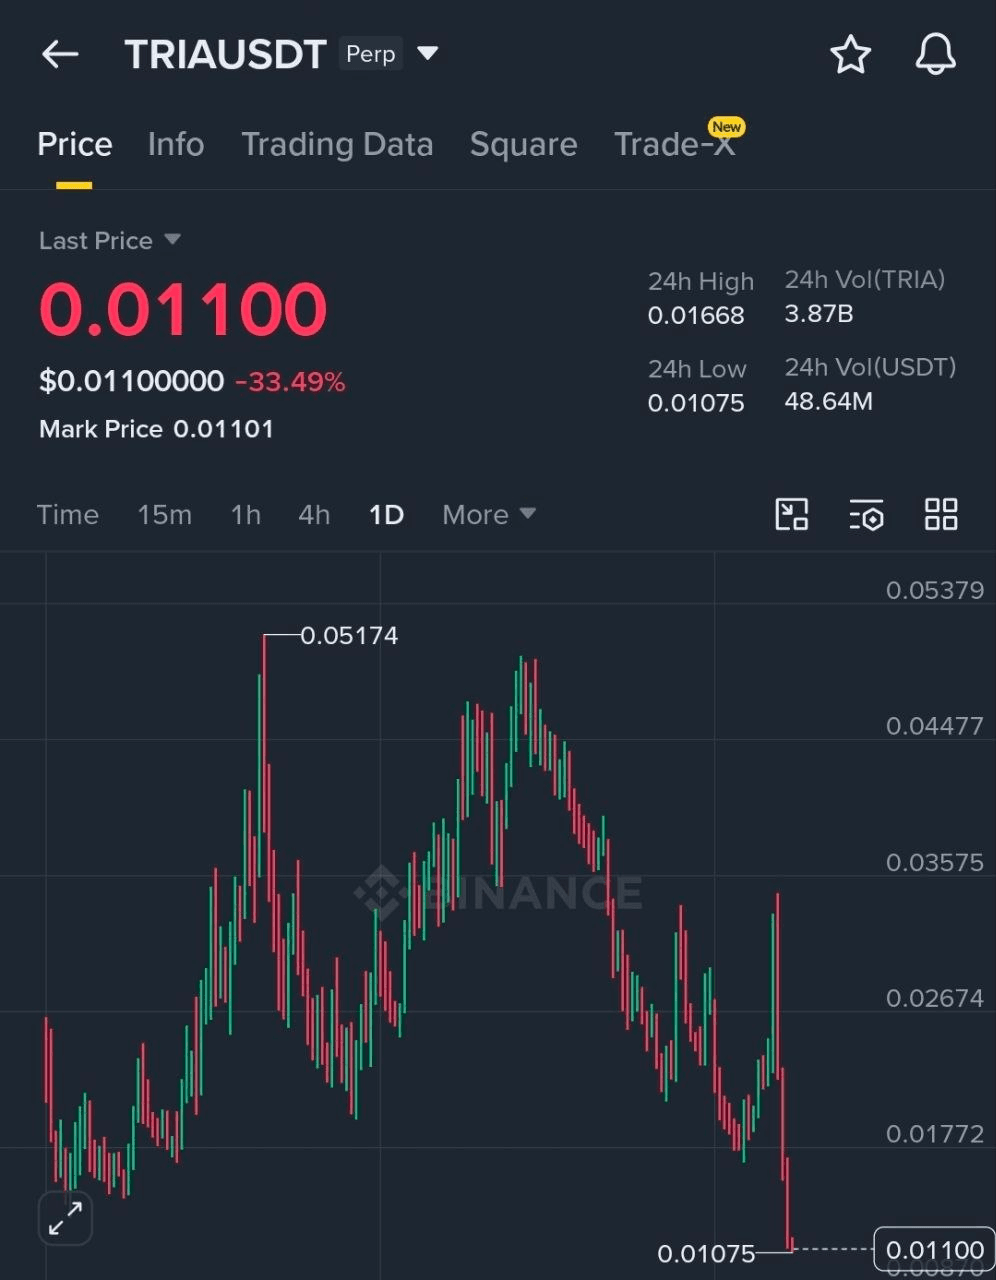This screenshot has width=996, height=1280.
Task: Select the 4h timeframe
Action: [x=314, y=515]
